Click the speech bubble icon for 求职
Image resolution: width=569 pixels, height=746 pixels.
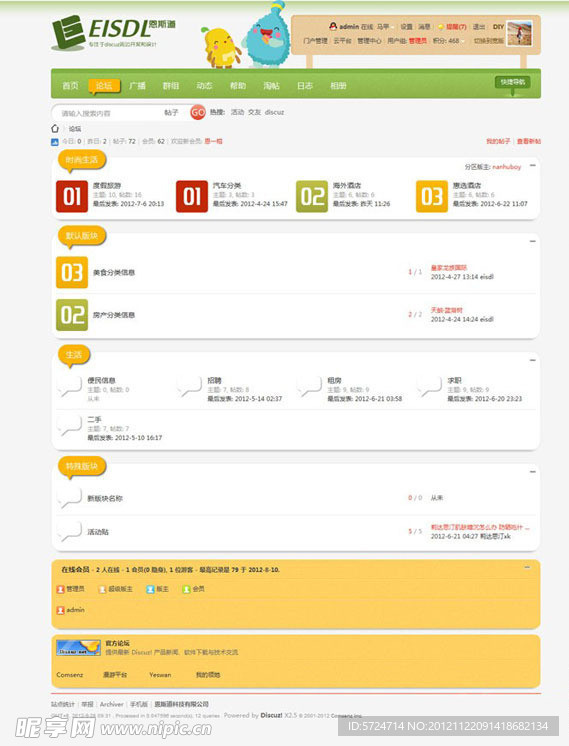429,386
